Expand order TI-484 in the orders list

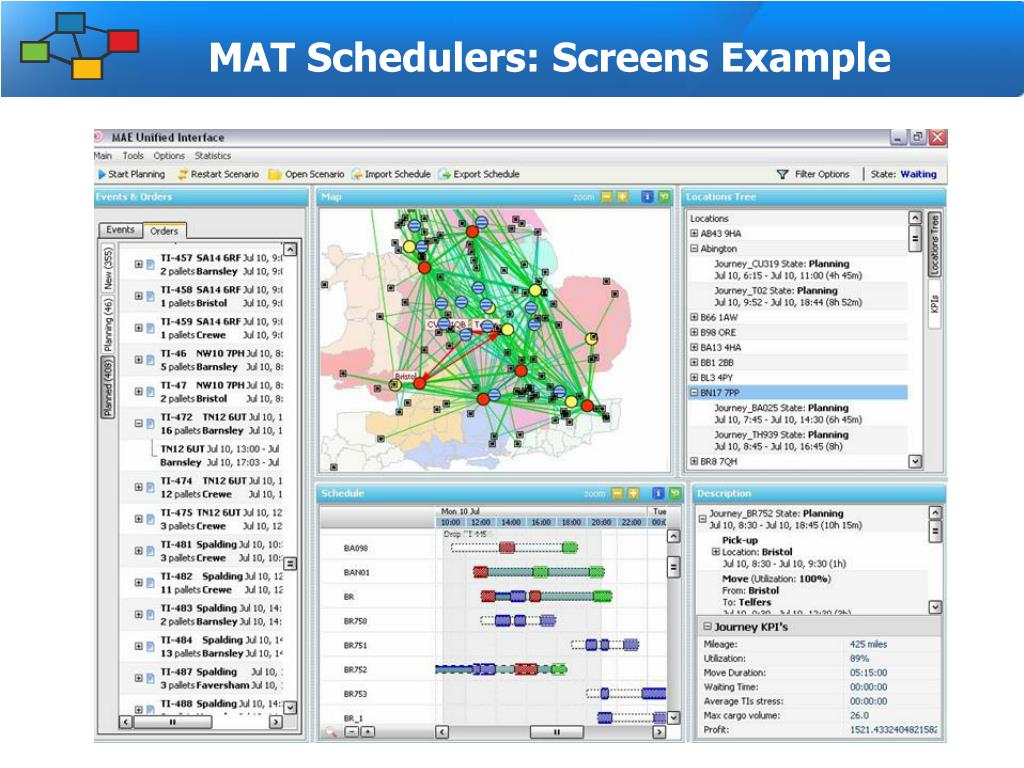tap(138, 647)
